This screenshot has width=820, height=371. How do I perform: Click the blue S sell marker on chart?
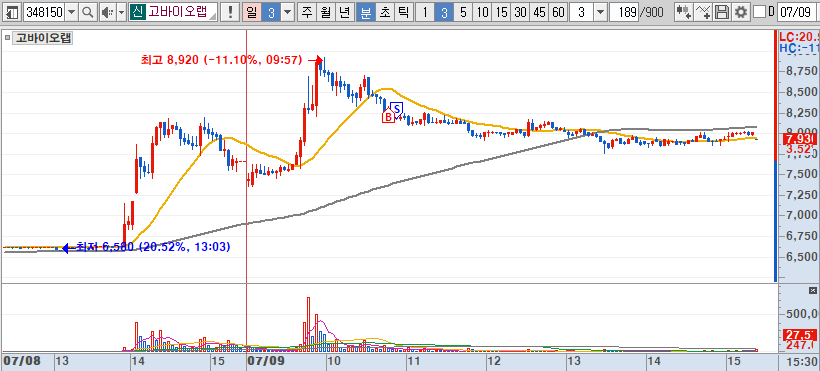397,108
